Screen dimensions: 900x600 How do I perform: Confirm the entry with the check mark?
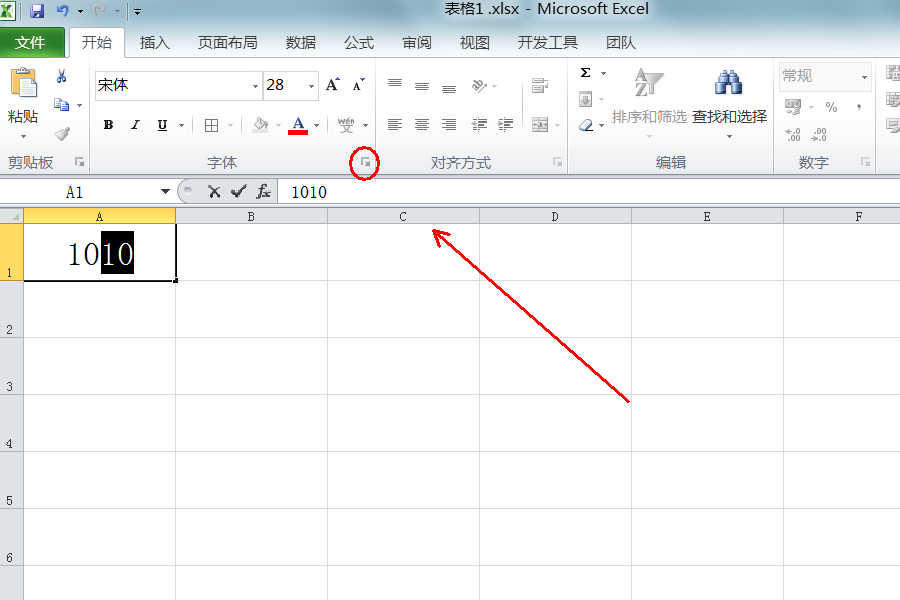(x=238, y=191)
